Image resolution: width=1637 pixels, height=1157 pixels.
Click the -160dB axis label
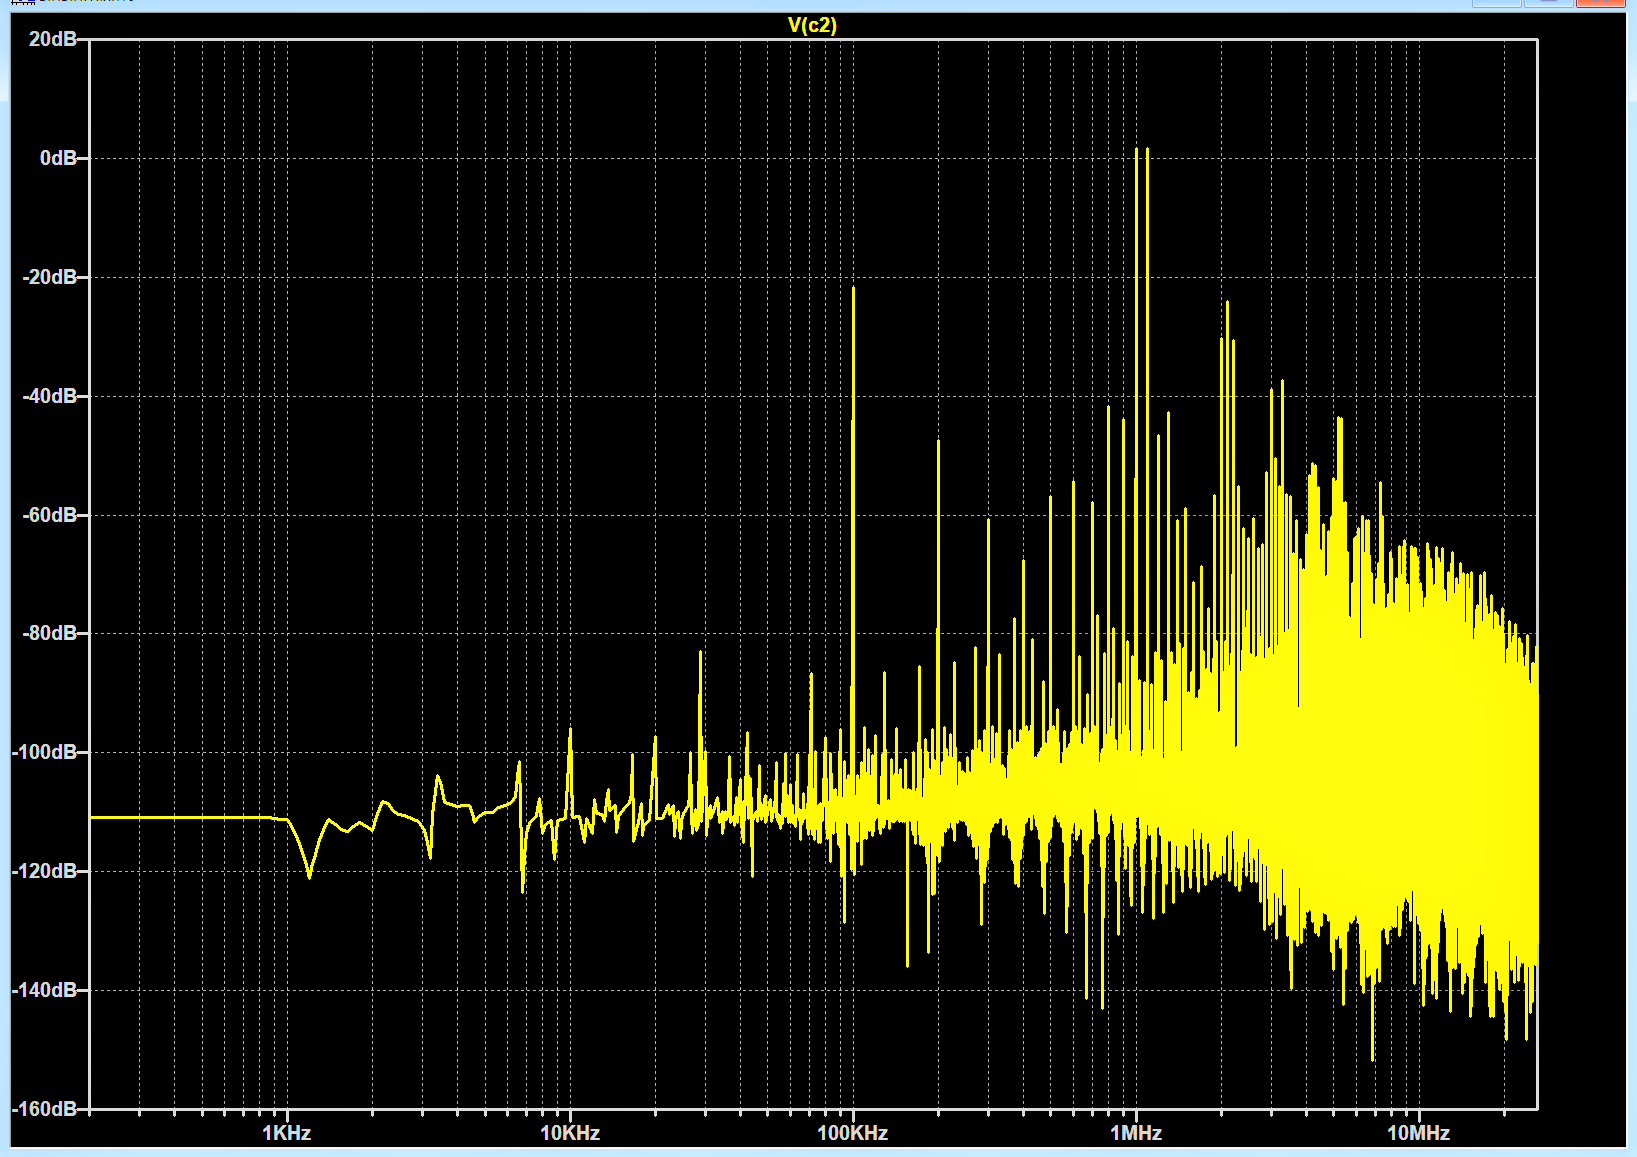(x=45, y=1109)
